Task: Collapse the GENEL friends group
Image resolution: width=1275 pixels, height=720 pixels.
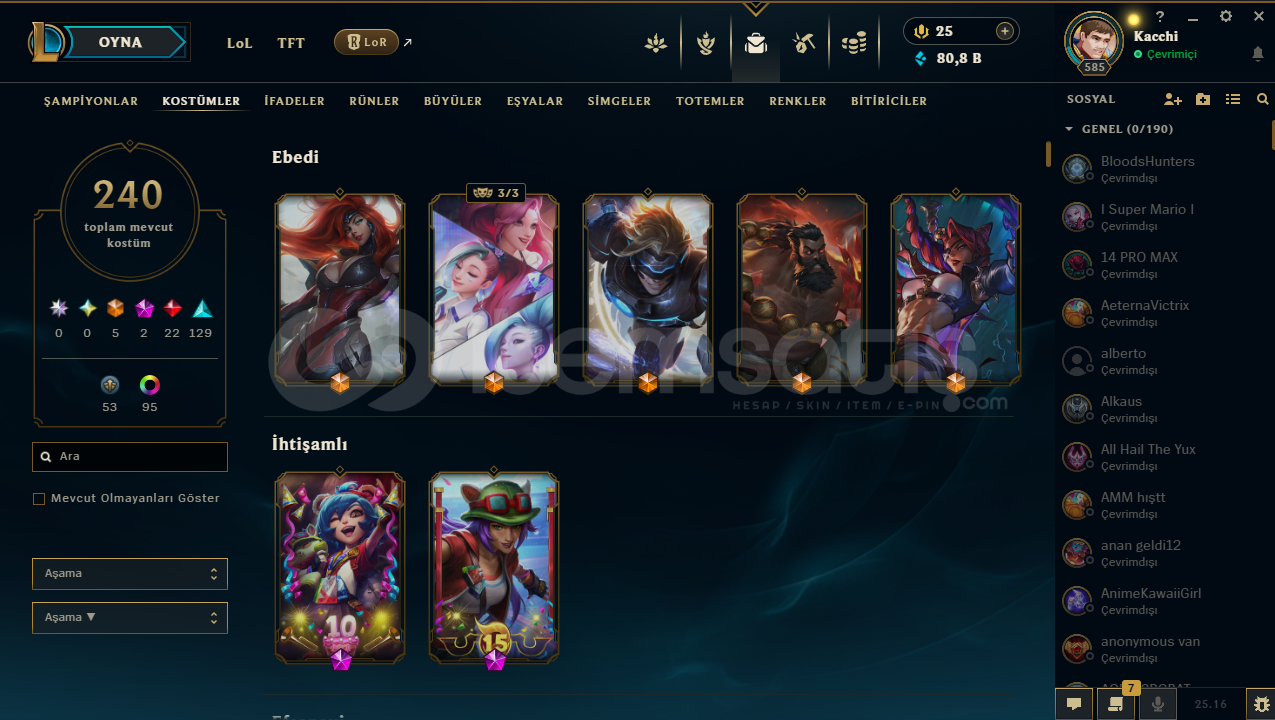Action: pos(1069,129)
